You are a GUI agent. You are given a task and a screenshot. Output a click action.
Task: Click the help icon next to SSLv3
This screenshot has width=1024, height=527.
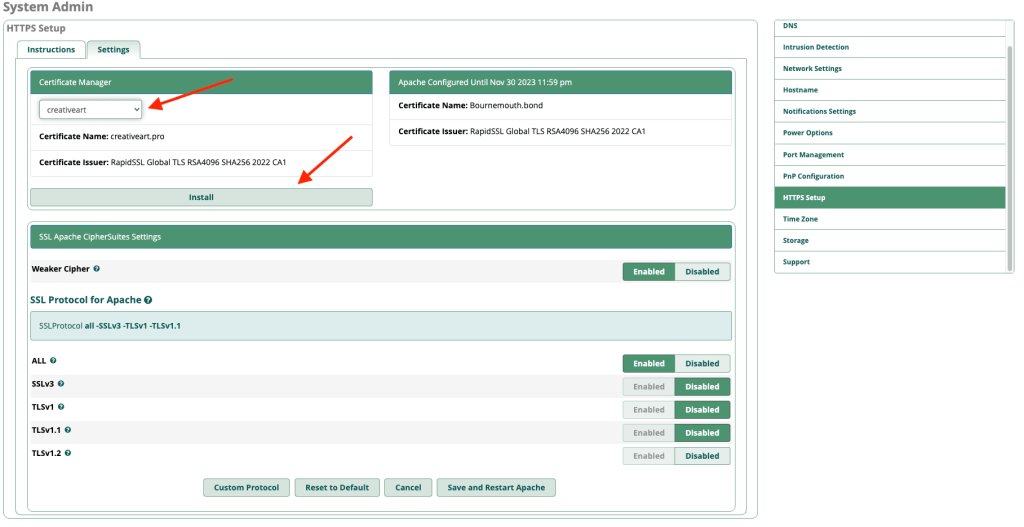[x=61, y=383]
